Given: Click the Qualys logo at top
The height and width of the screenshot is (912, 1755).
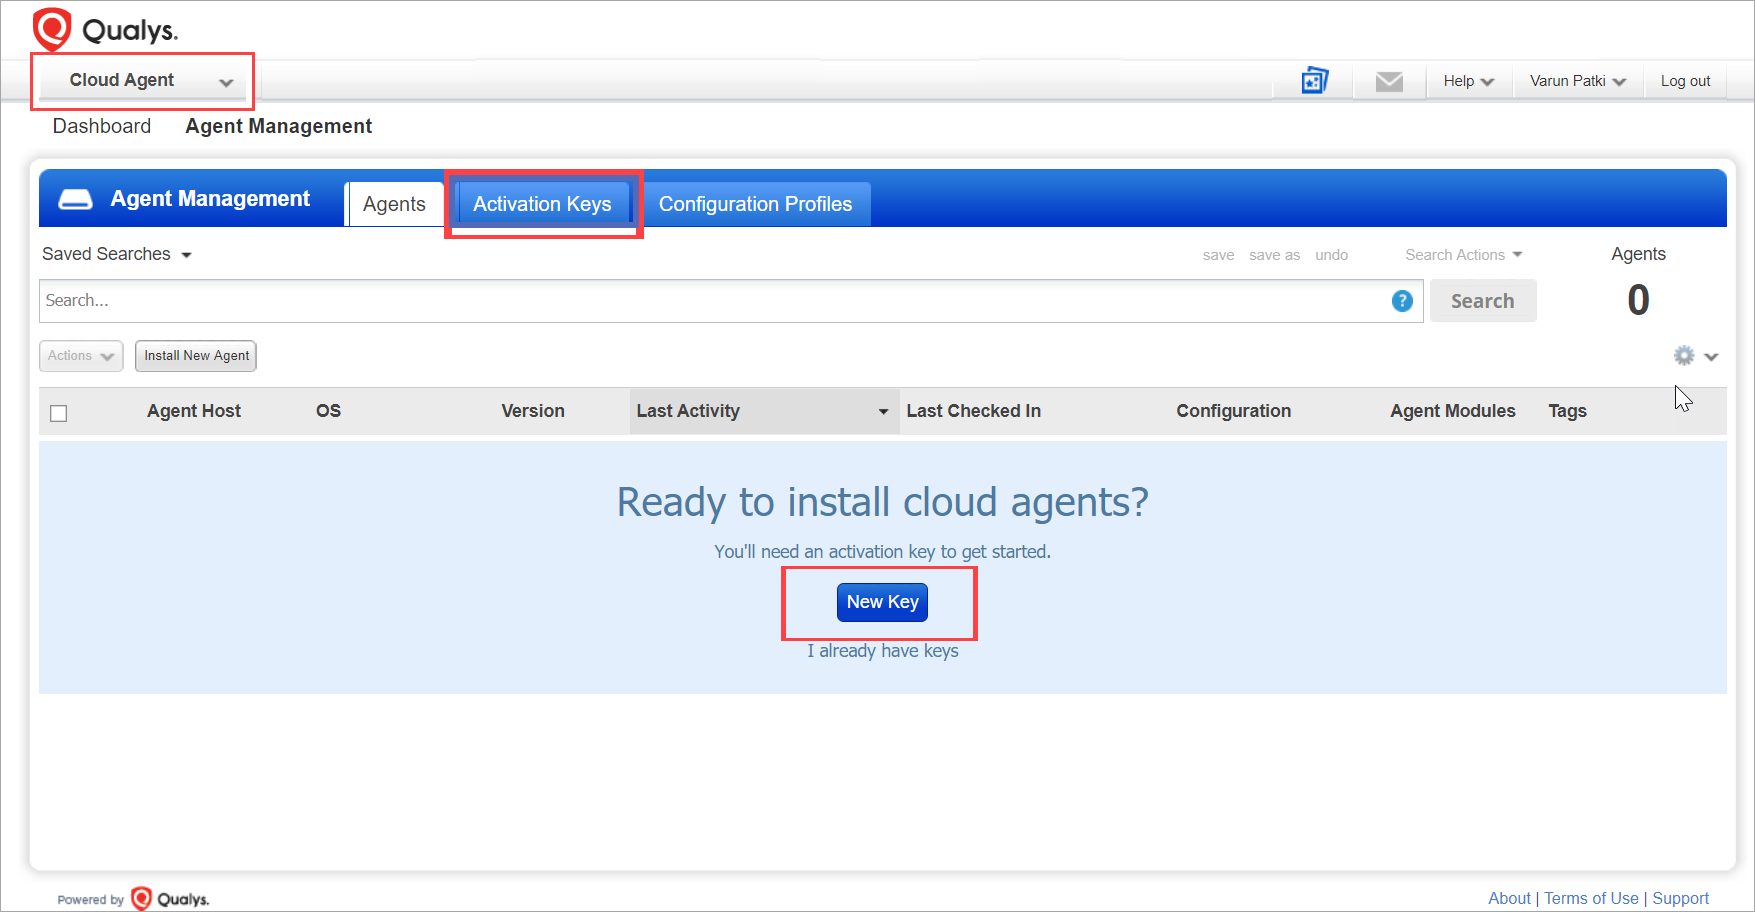Looking at the screenshot, I should [105, 29].
